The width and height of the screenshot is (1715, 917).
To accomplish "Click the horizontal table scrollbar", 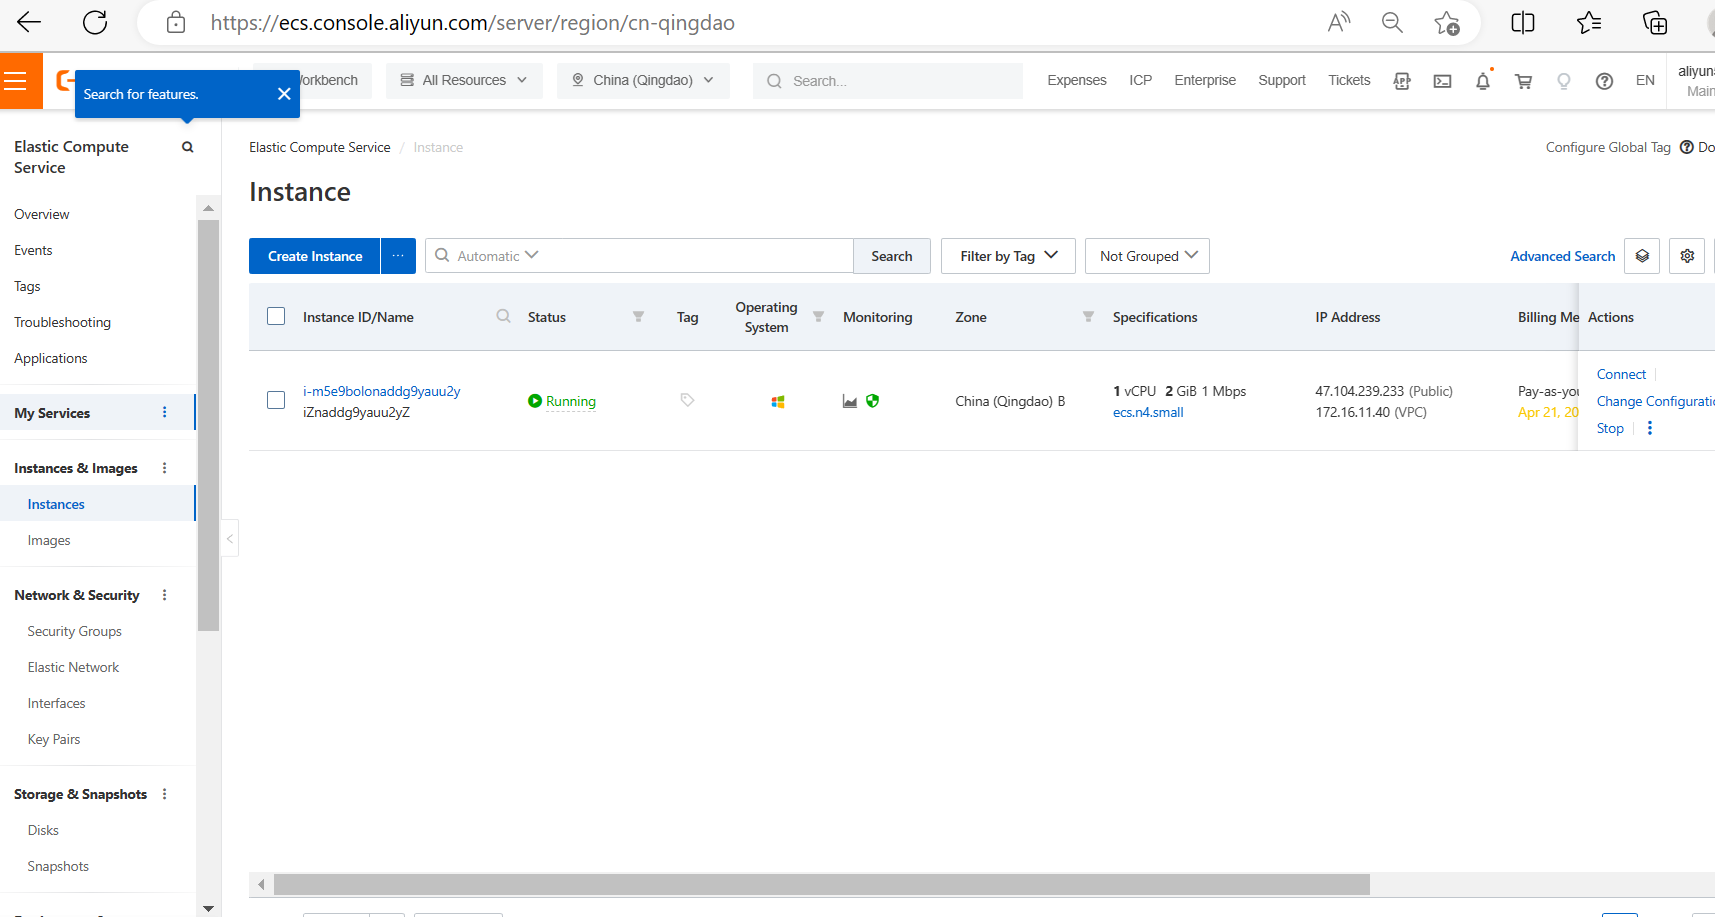I will pos(820,885).
